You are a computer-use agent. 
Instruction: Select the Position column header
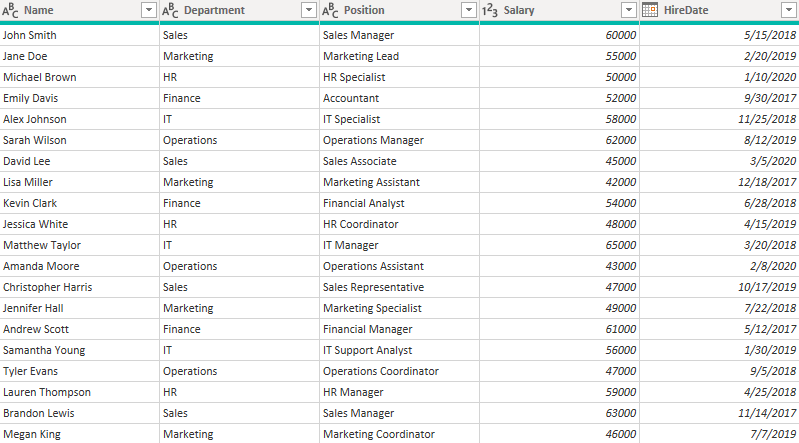[400, 10]
